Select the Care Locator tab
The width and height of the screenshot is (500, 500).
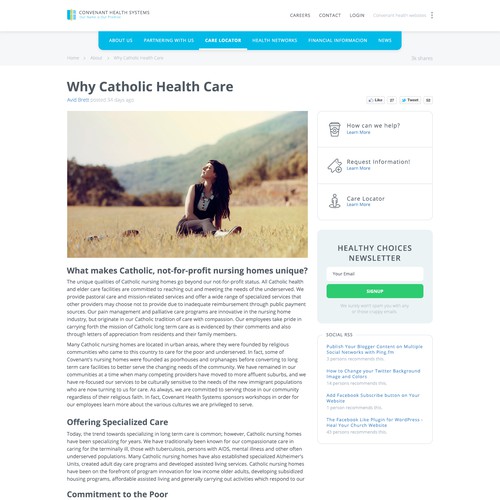point(223,40)
